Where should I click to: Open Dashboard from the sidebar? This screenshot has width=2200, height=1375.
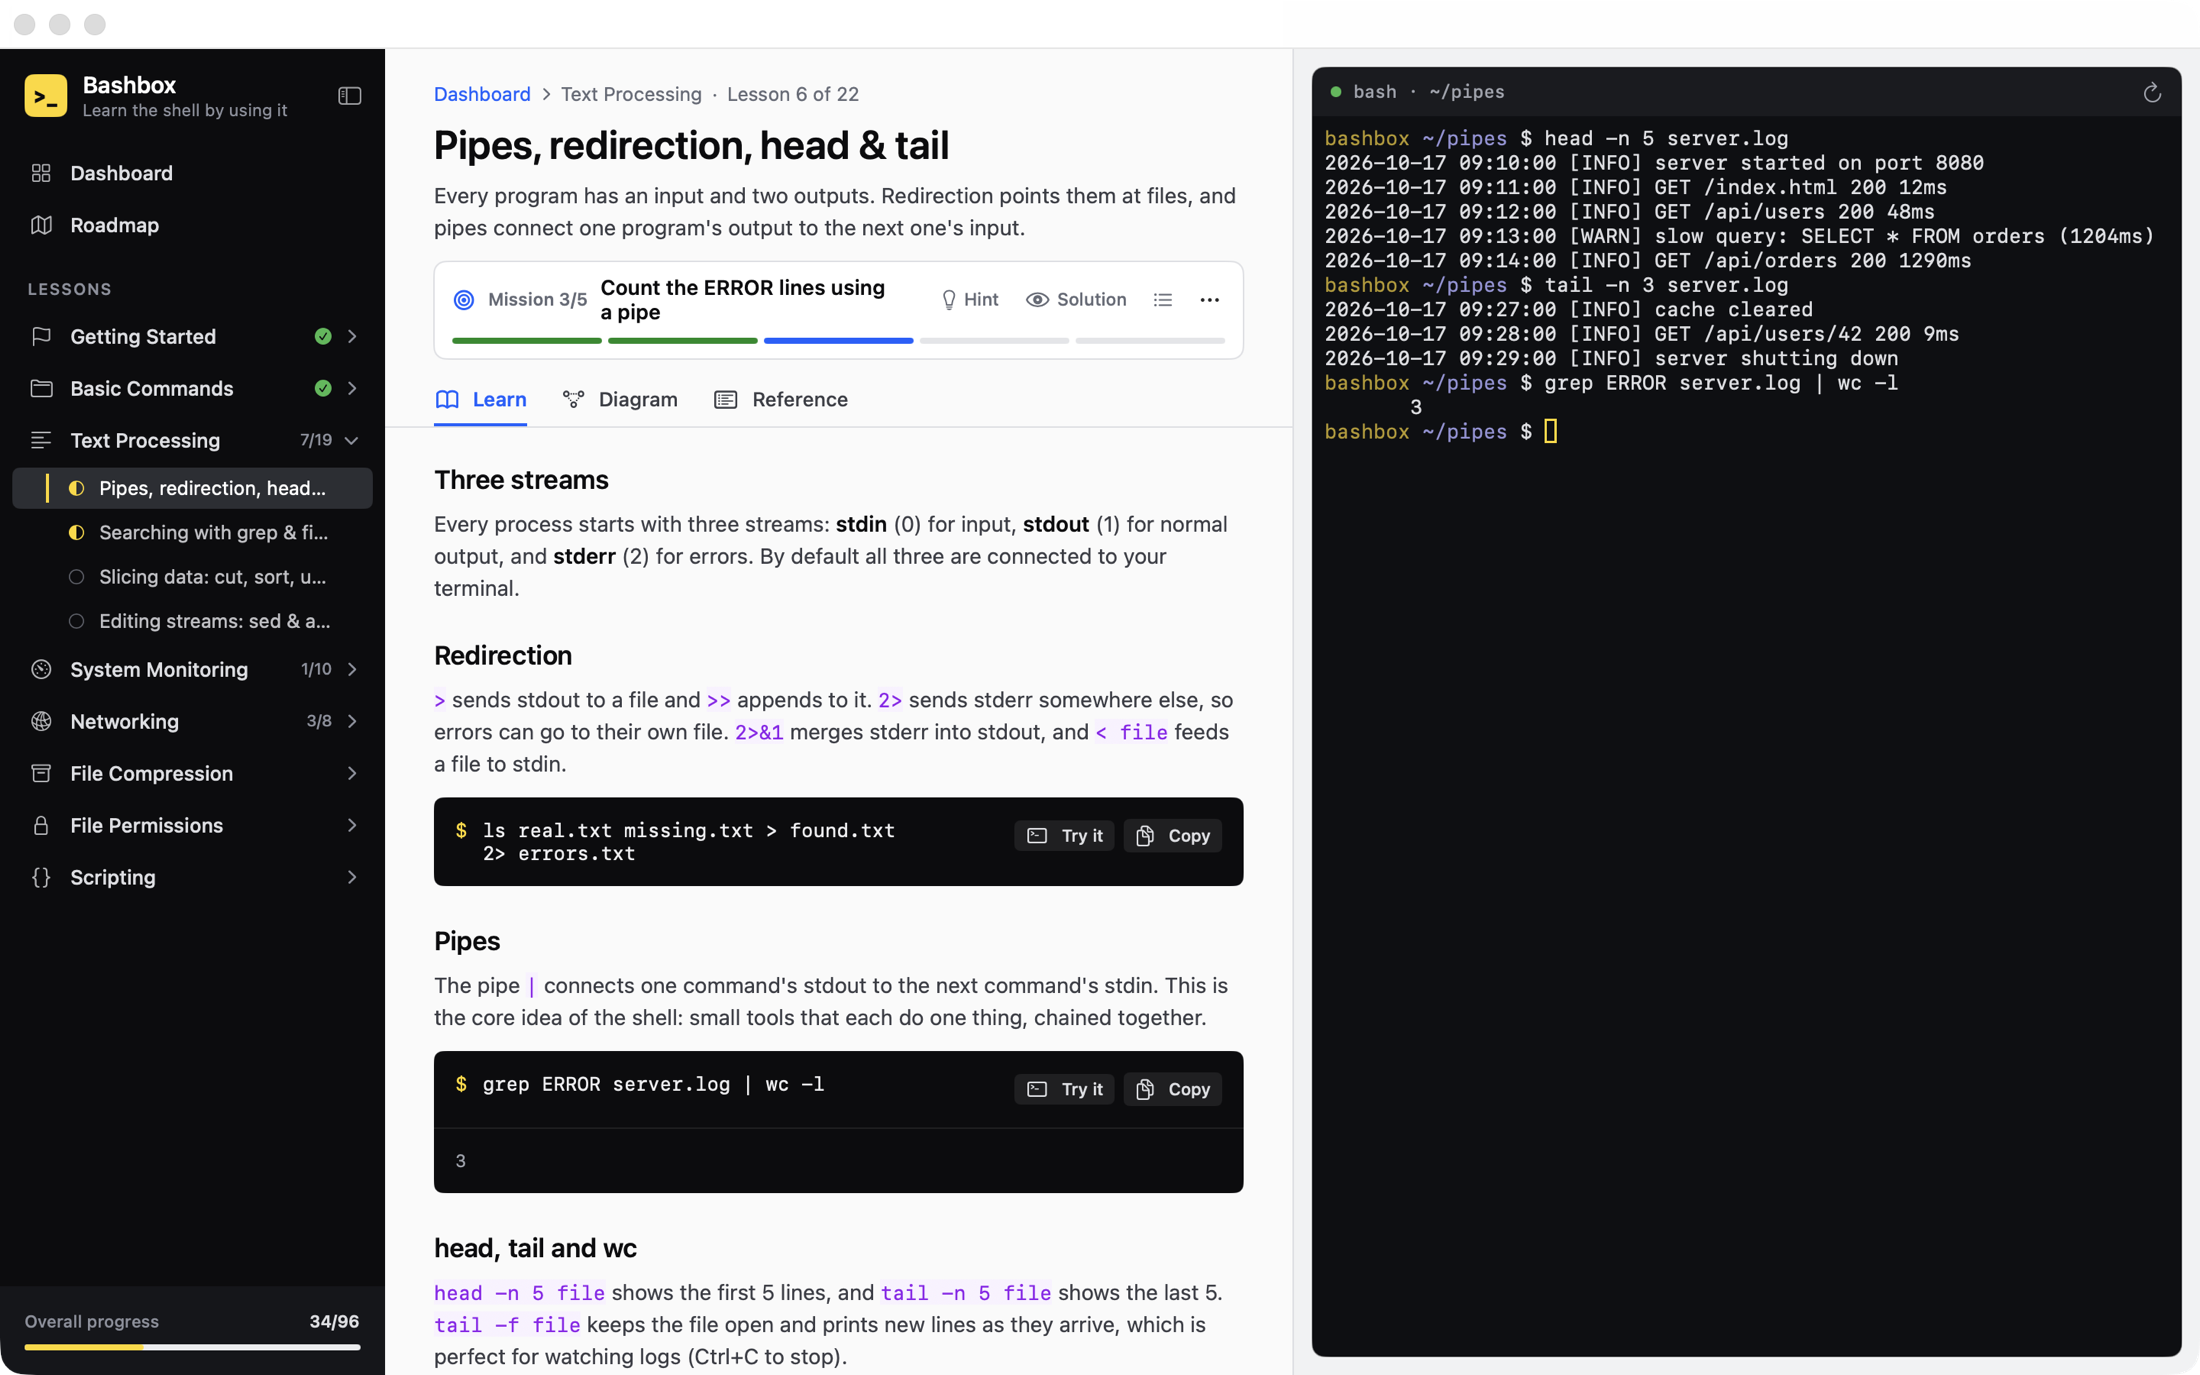pyautogui.click(x=192, y=173)
